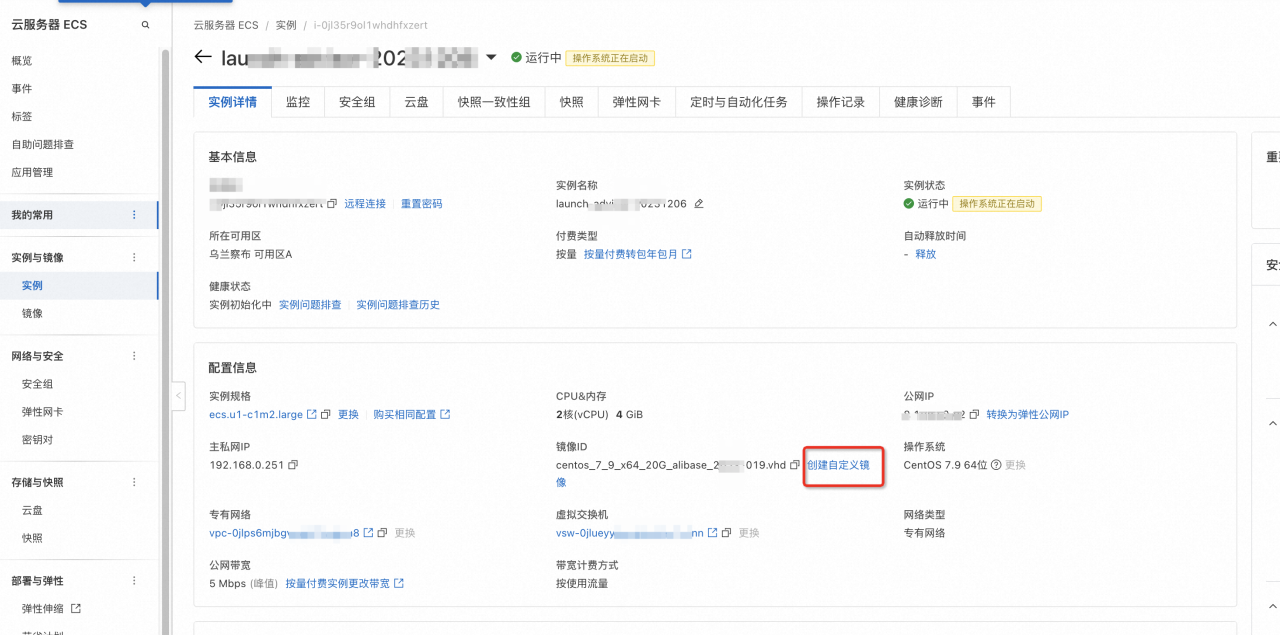
Task: Click the left sidebar vertical scrollbar
Action: point(165,300)
